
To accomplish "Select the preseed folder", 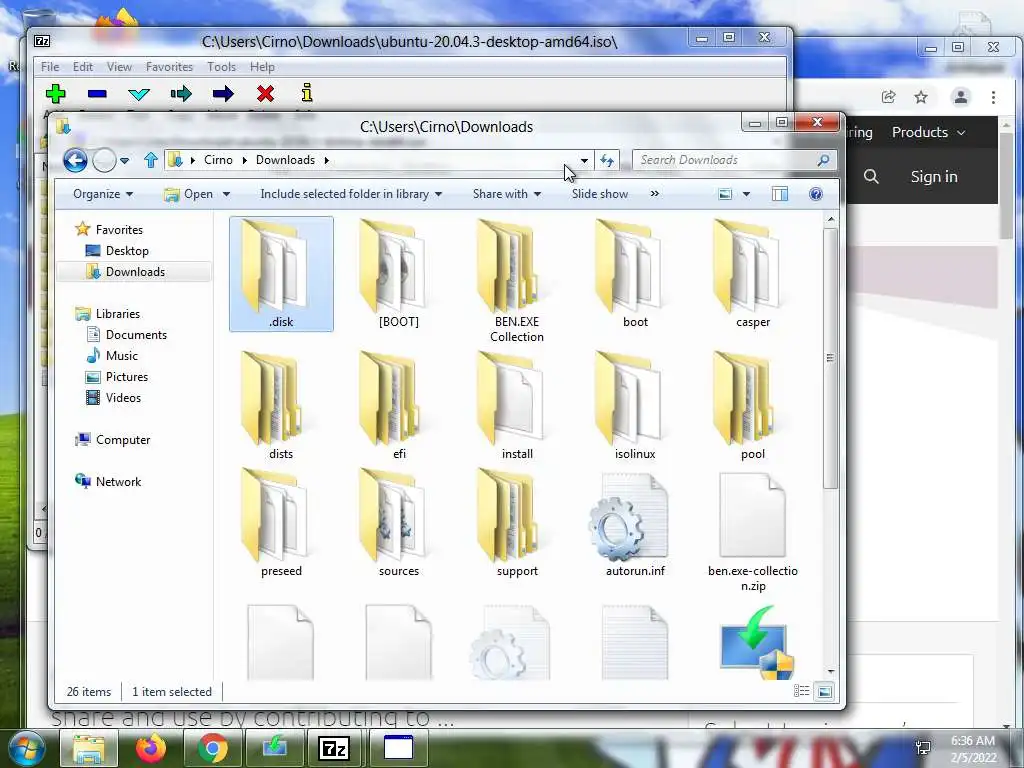I will [281, 524].
